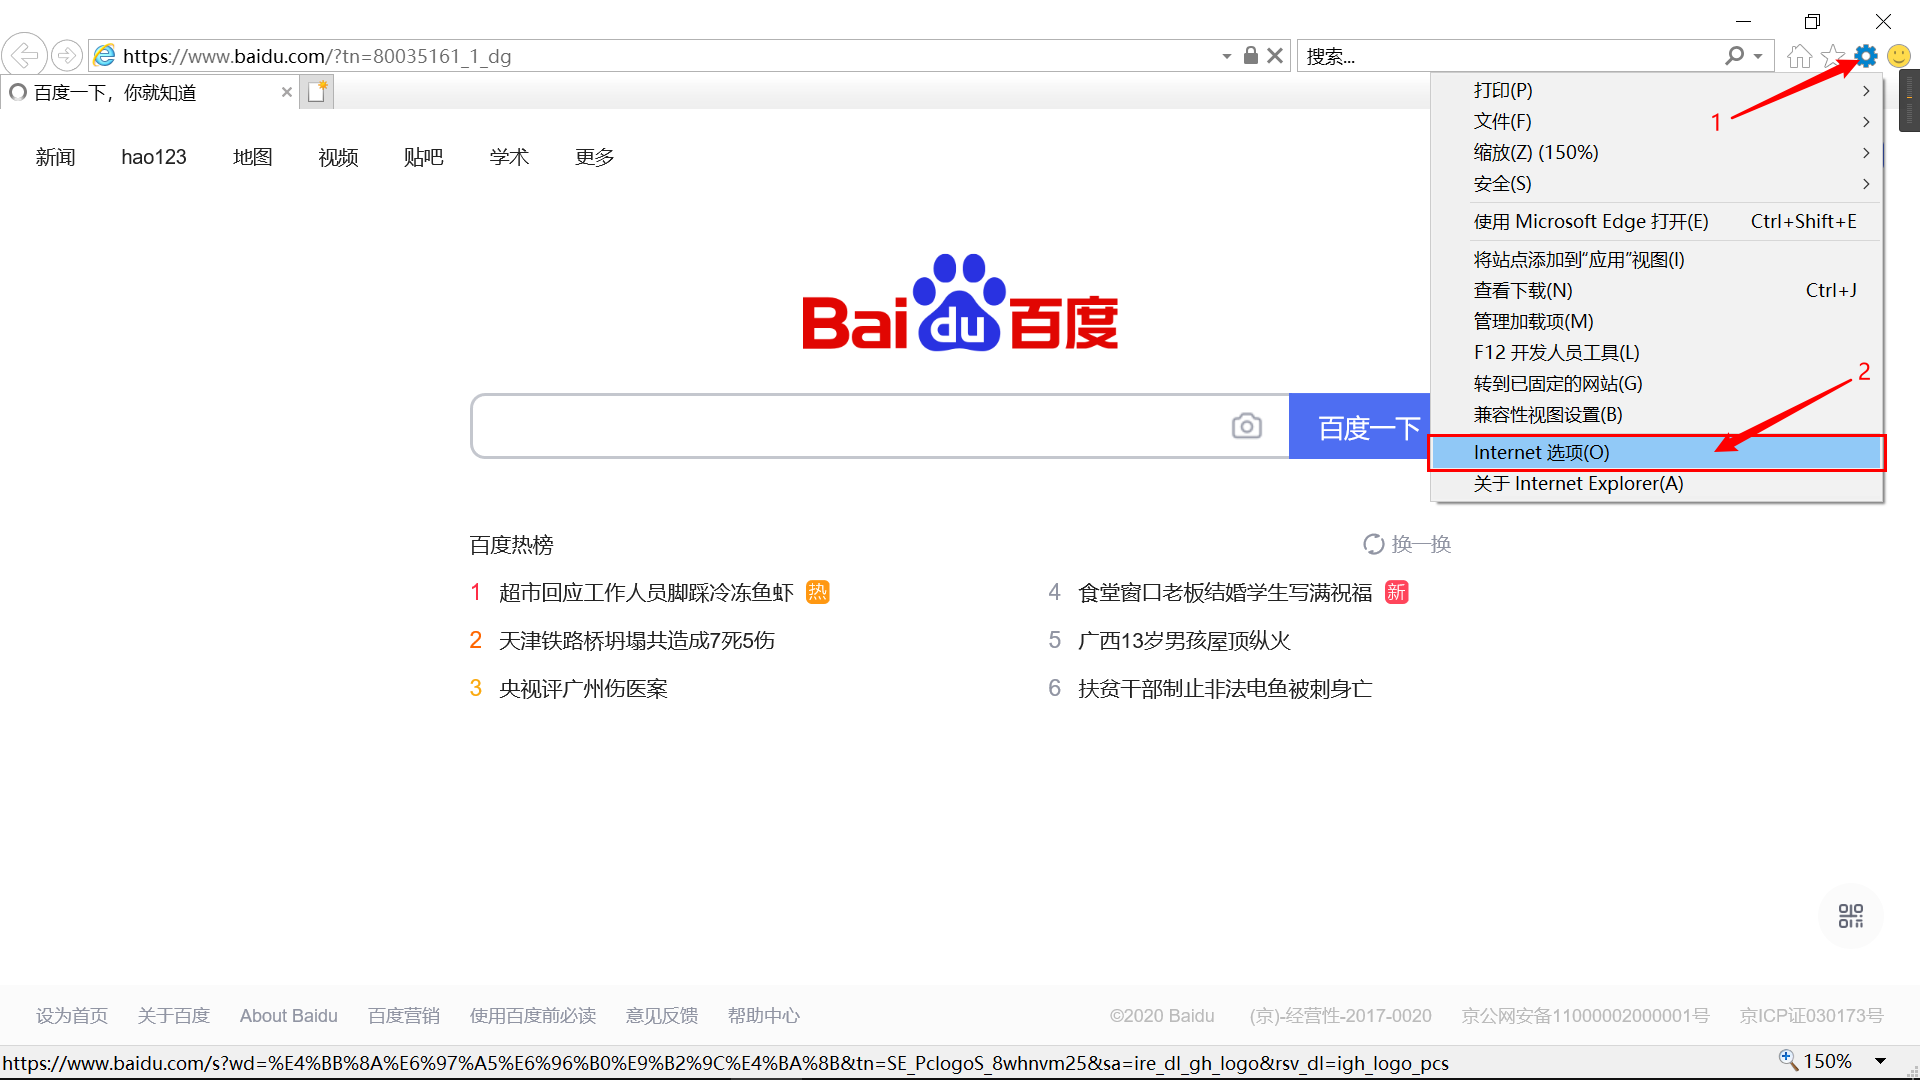Open hot item 扶贫干部制止非法电鱼被刺身亡

pos(1225,688)
